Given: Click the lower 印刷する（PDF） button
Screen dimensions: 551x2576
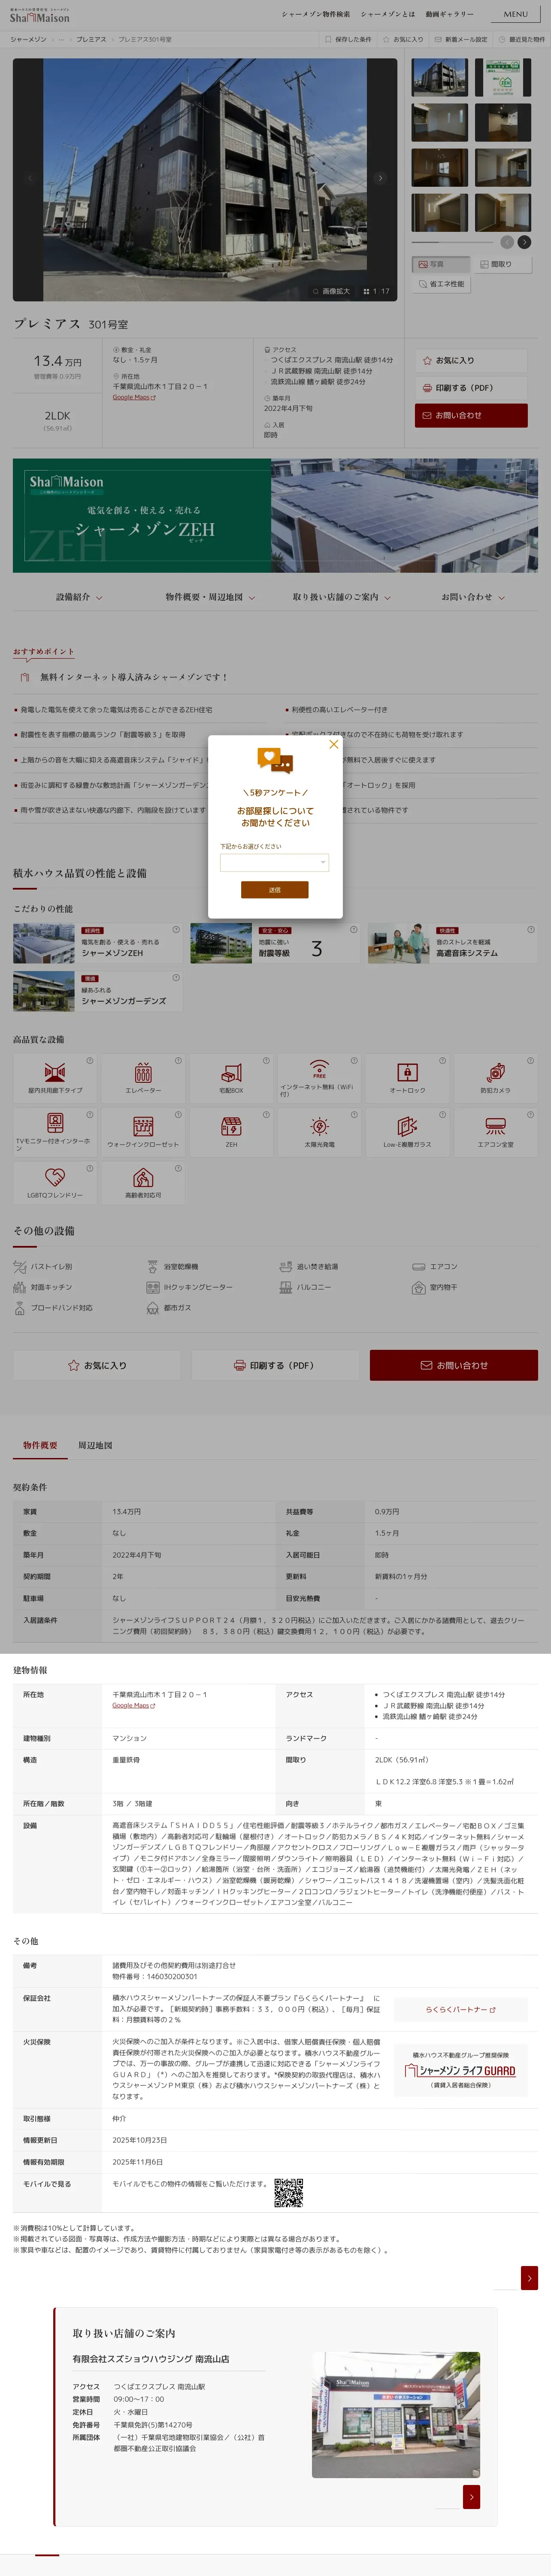Looking at the screenshot, I should [x=275, y=1365].
